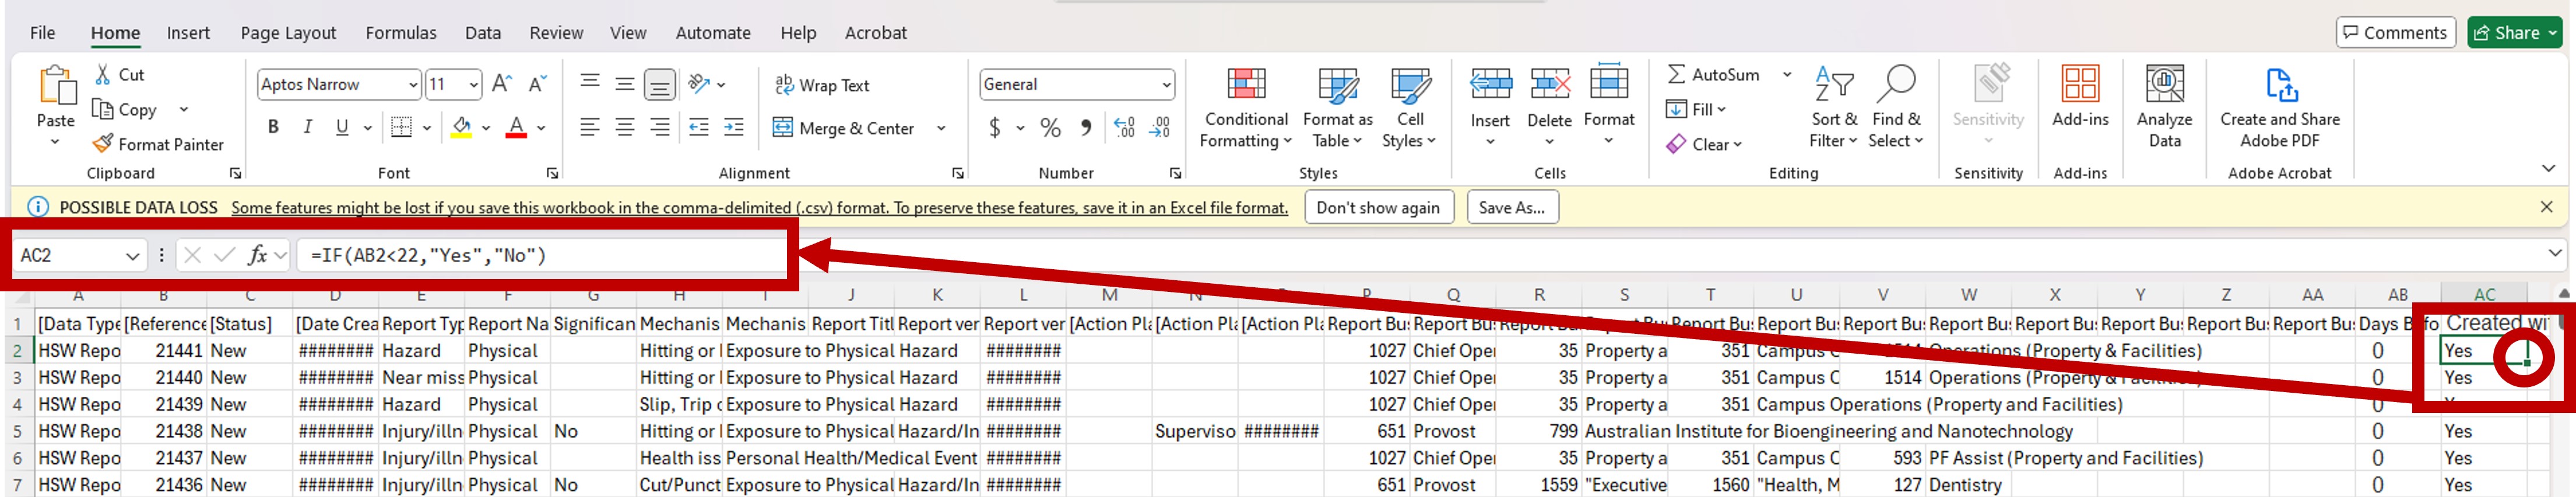Screen dimensions: 2576x497
Task: Switch to the Insert tab
Action: click(188, 33)
